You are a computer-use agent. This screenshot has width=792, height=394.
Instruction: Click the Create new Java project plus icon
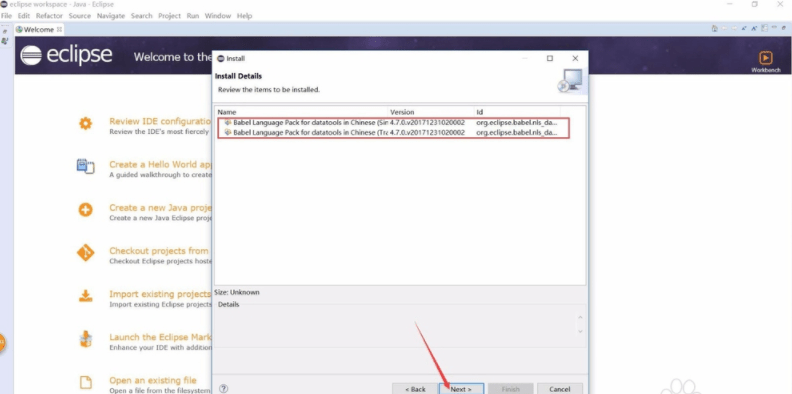[85, 210]
